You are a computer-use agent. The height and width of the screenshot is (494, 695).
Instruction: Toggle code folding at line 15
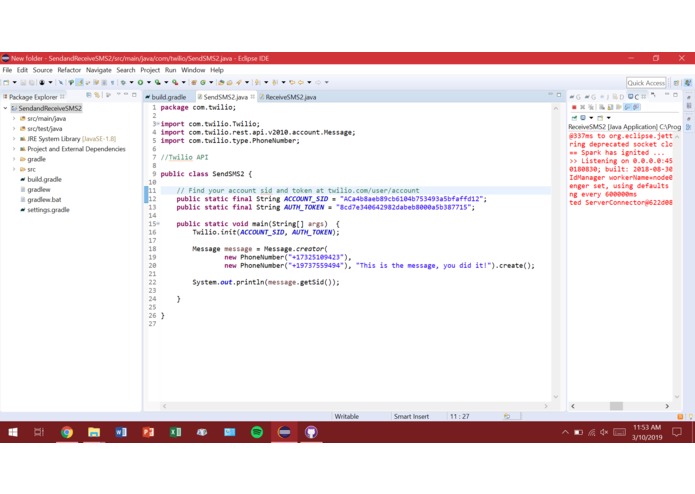coord(158,224)
